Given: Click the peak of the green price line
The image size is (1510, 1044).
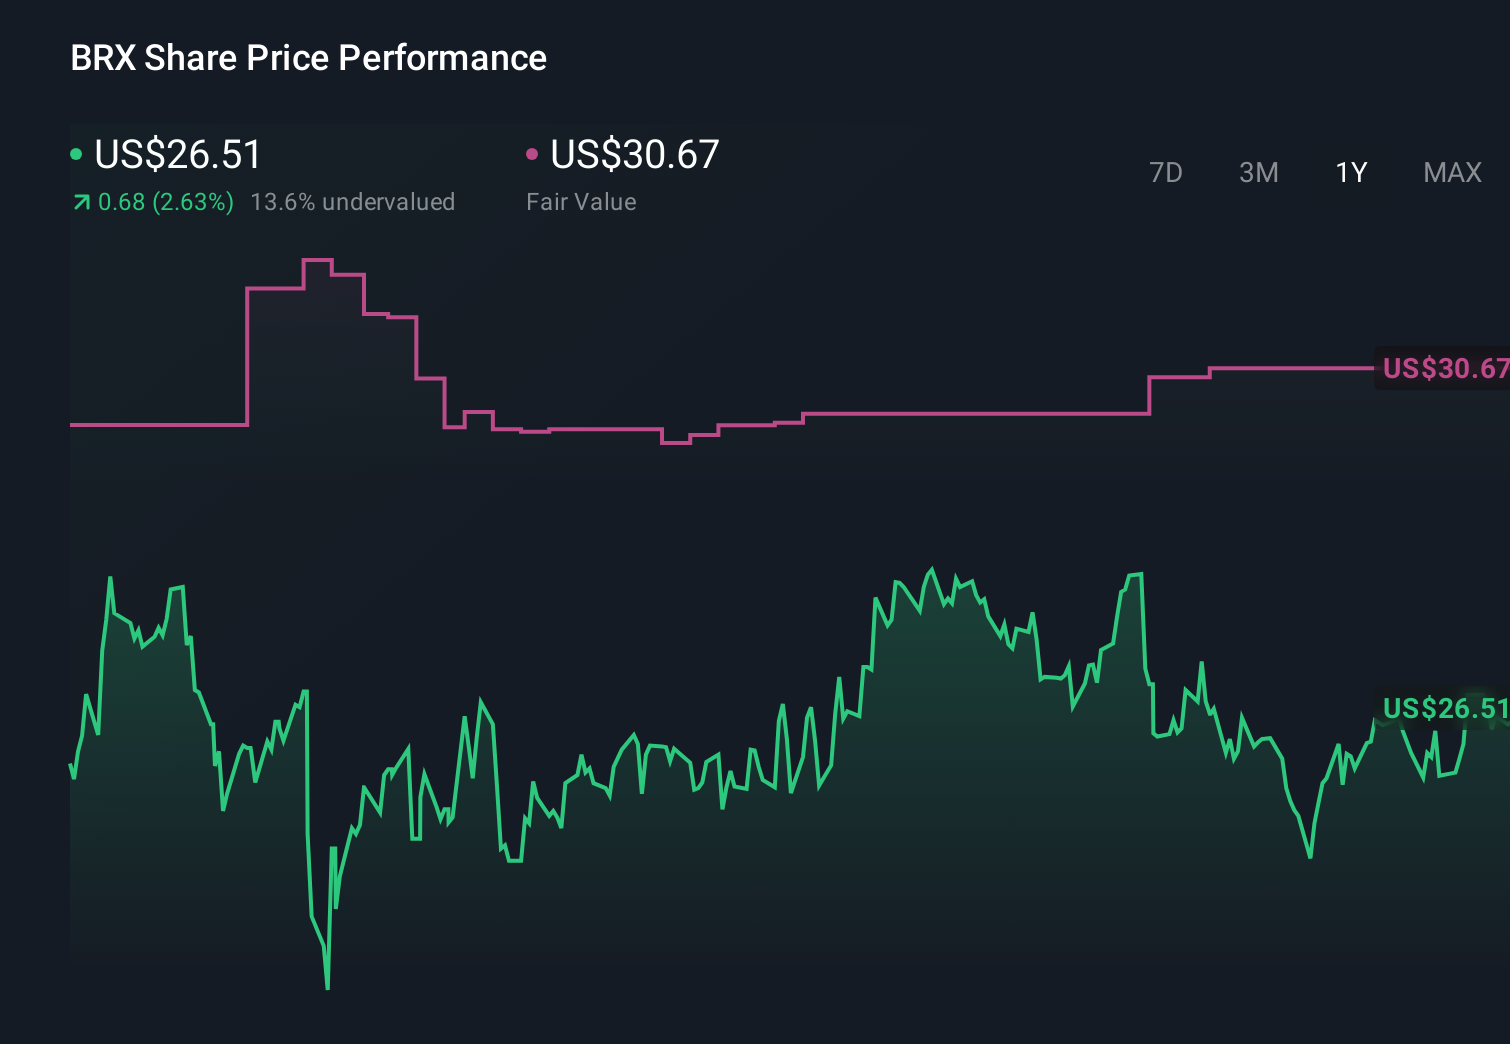Looking at the screenshot, I should pos(934,566).
